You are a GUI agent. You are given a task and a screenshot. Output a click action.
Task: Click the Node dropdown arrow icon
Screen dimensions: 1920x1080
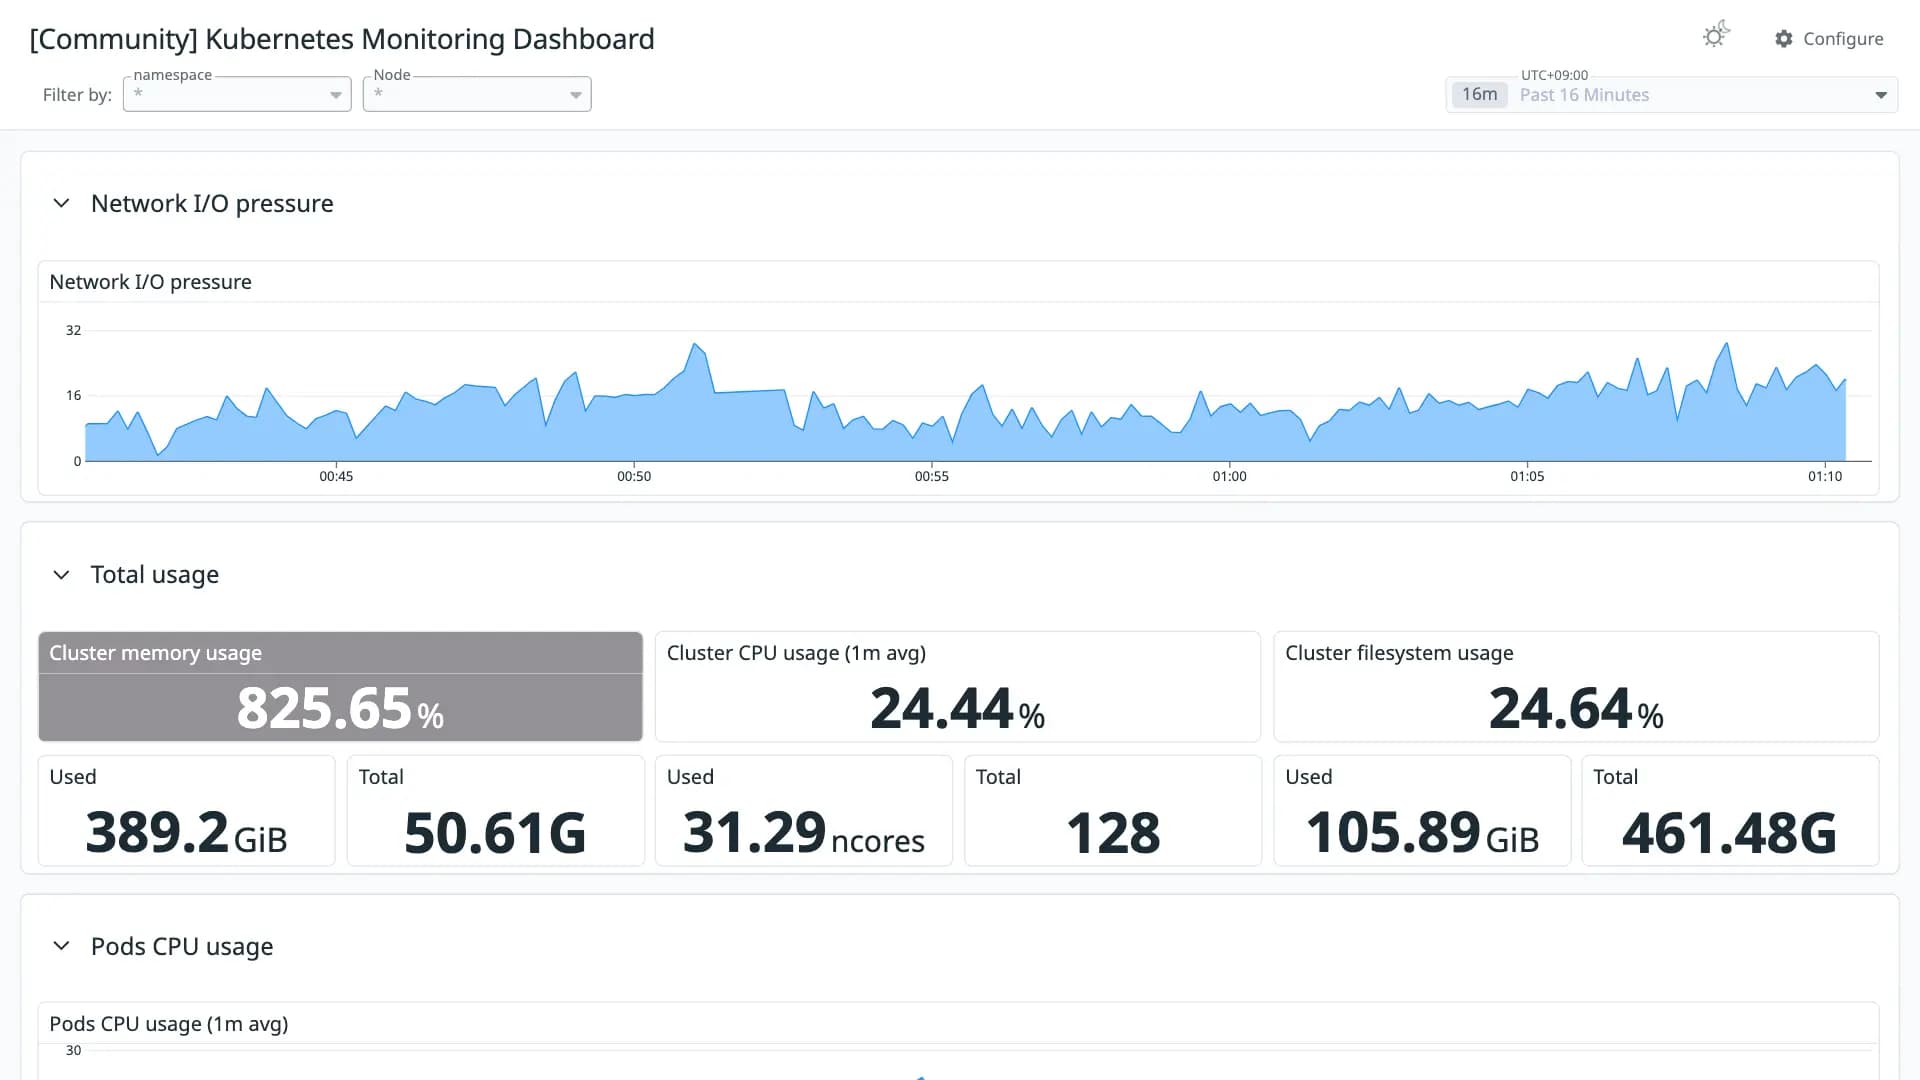coord(576,95)
